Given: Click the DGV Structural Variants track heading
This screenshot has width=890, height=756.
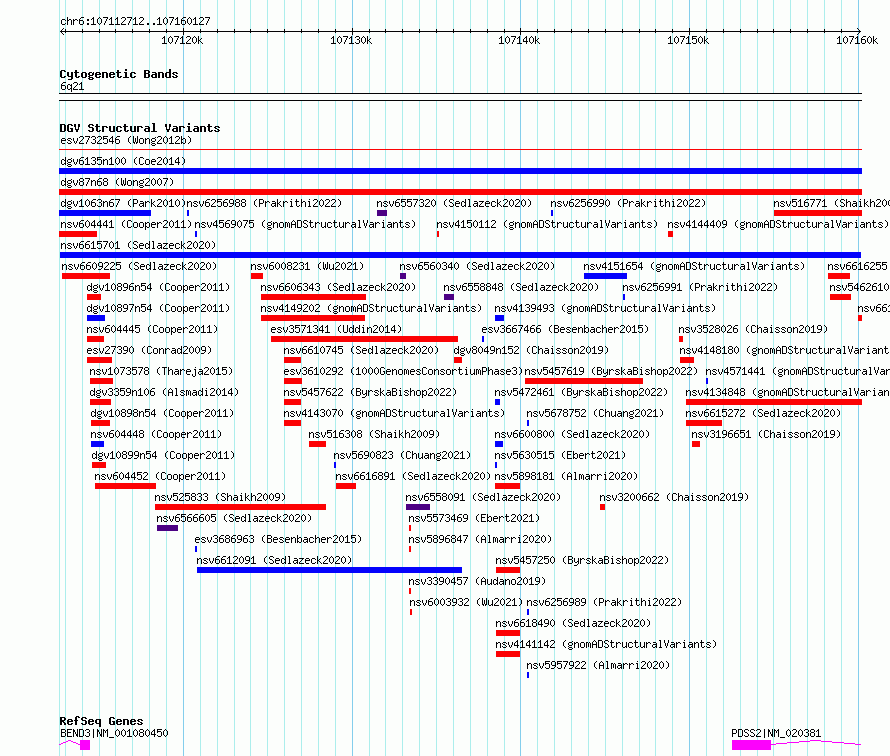Looking at the screenshot, I should [x=140, y=128].
